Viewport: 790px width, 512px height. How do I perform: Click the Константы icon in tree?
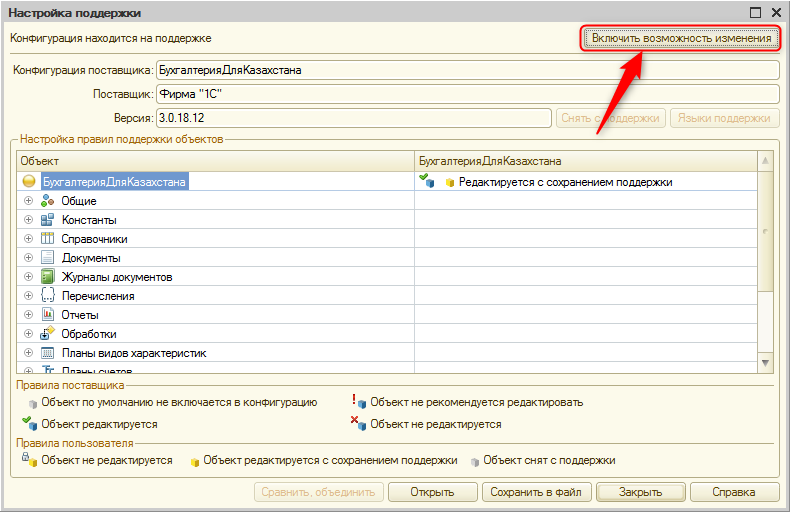47,220
